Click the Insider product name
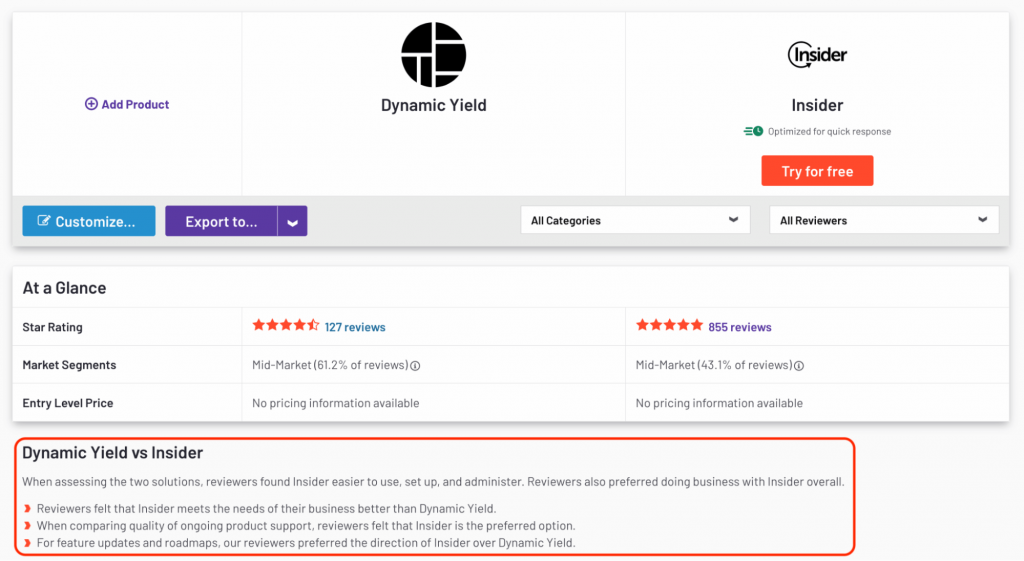Screen dimensions: 1024x561 point(817,105)
